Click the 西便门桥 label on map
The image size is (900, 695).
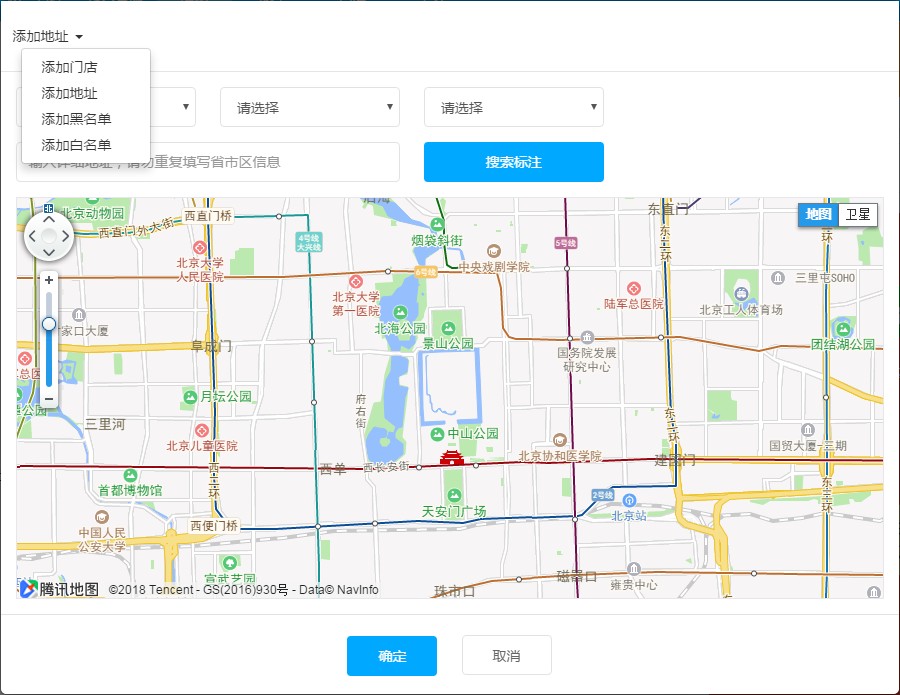pos(214,526)
